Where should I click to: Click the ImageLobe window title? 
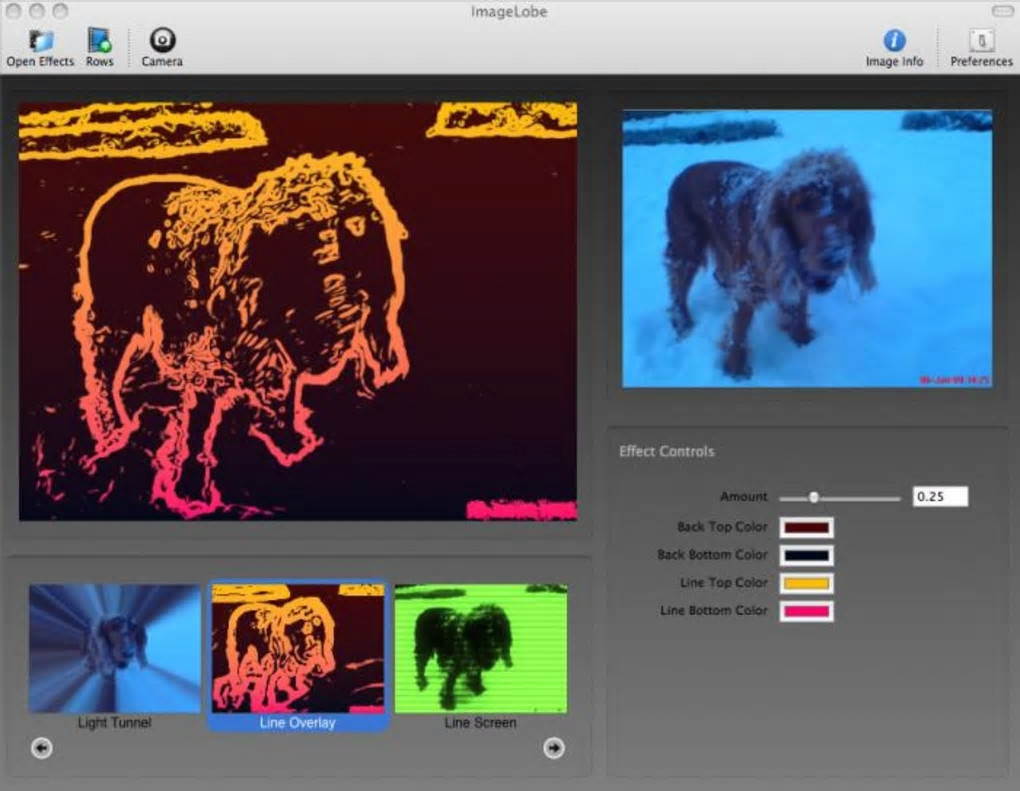point(509,12)
